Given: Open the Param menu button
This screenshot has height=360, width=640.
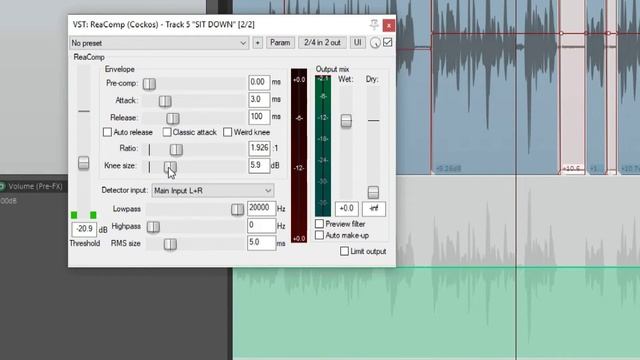Looking at the screenshot, I should click(280, 42).
